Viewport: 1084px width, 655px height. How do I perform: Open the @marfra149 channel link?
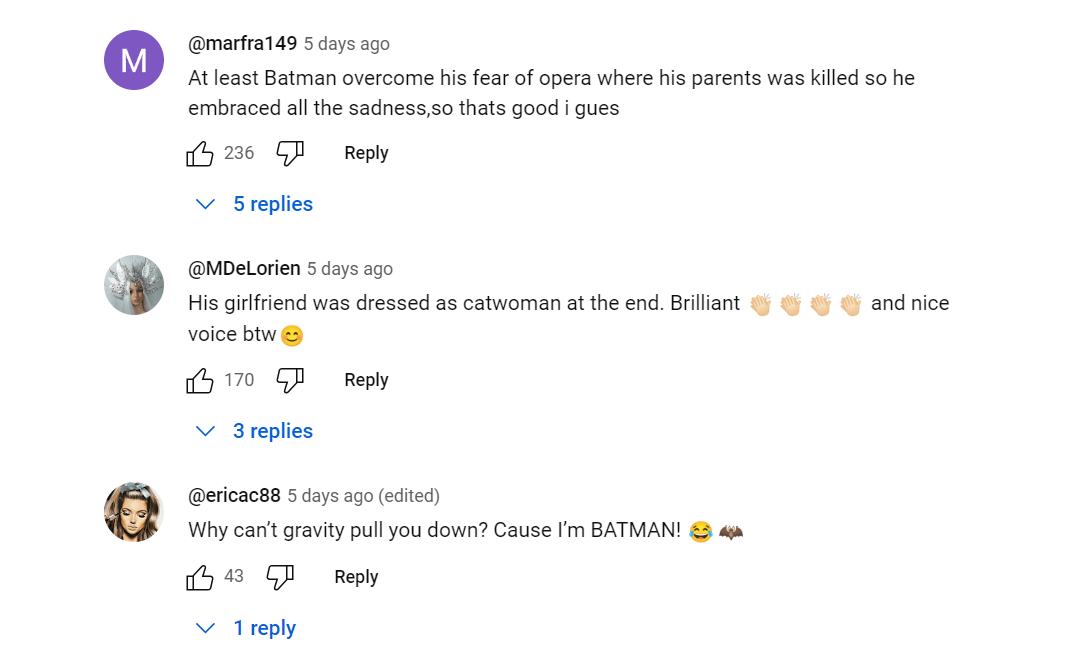coord(243,44)
